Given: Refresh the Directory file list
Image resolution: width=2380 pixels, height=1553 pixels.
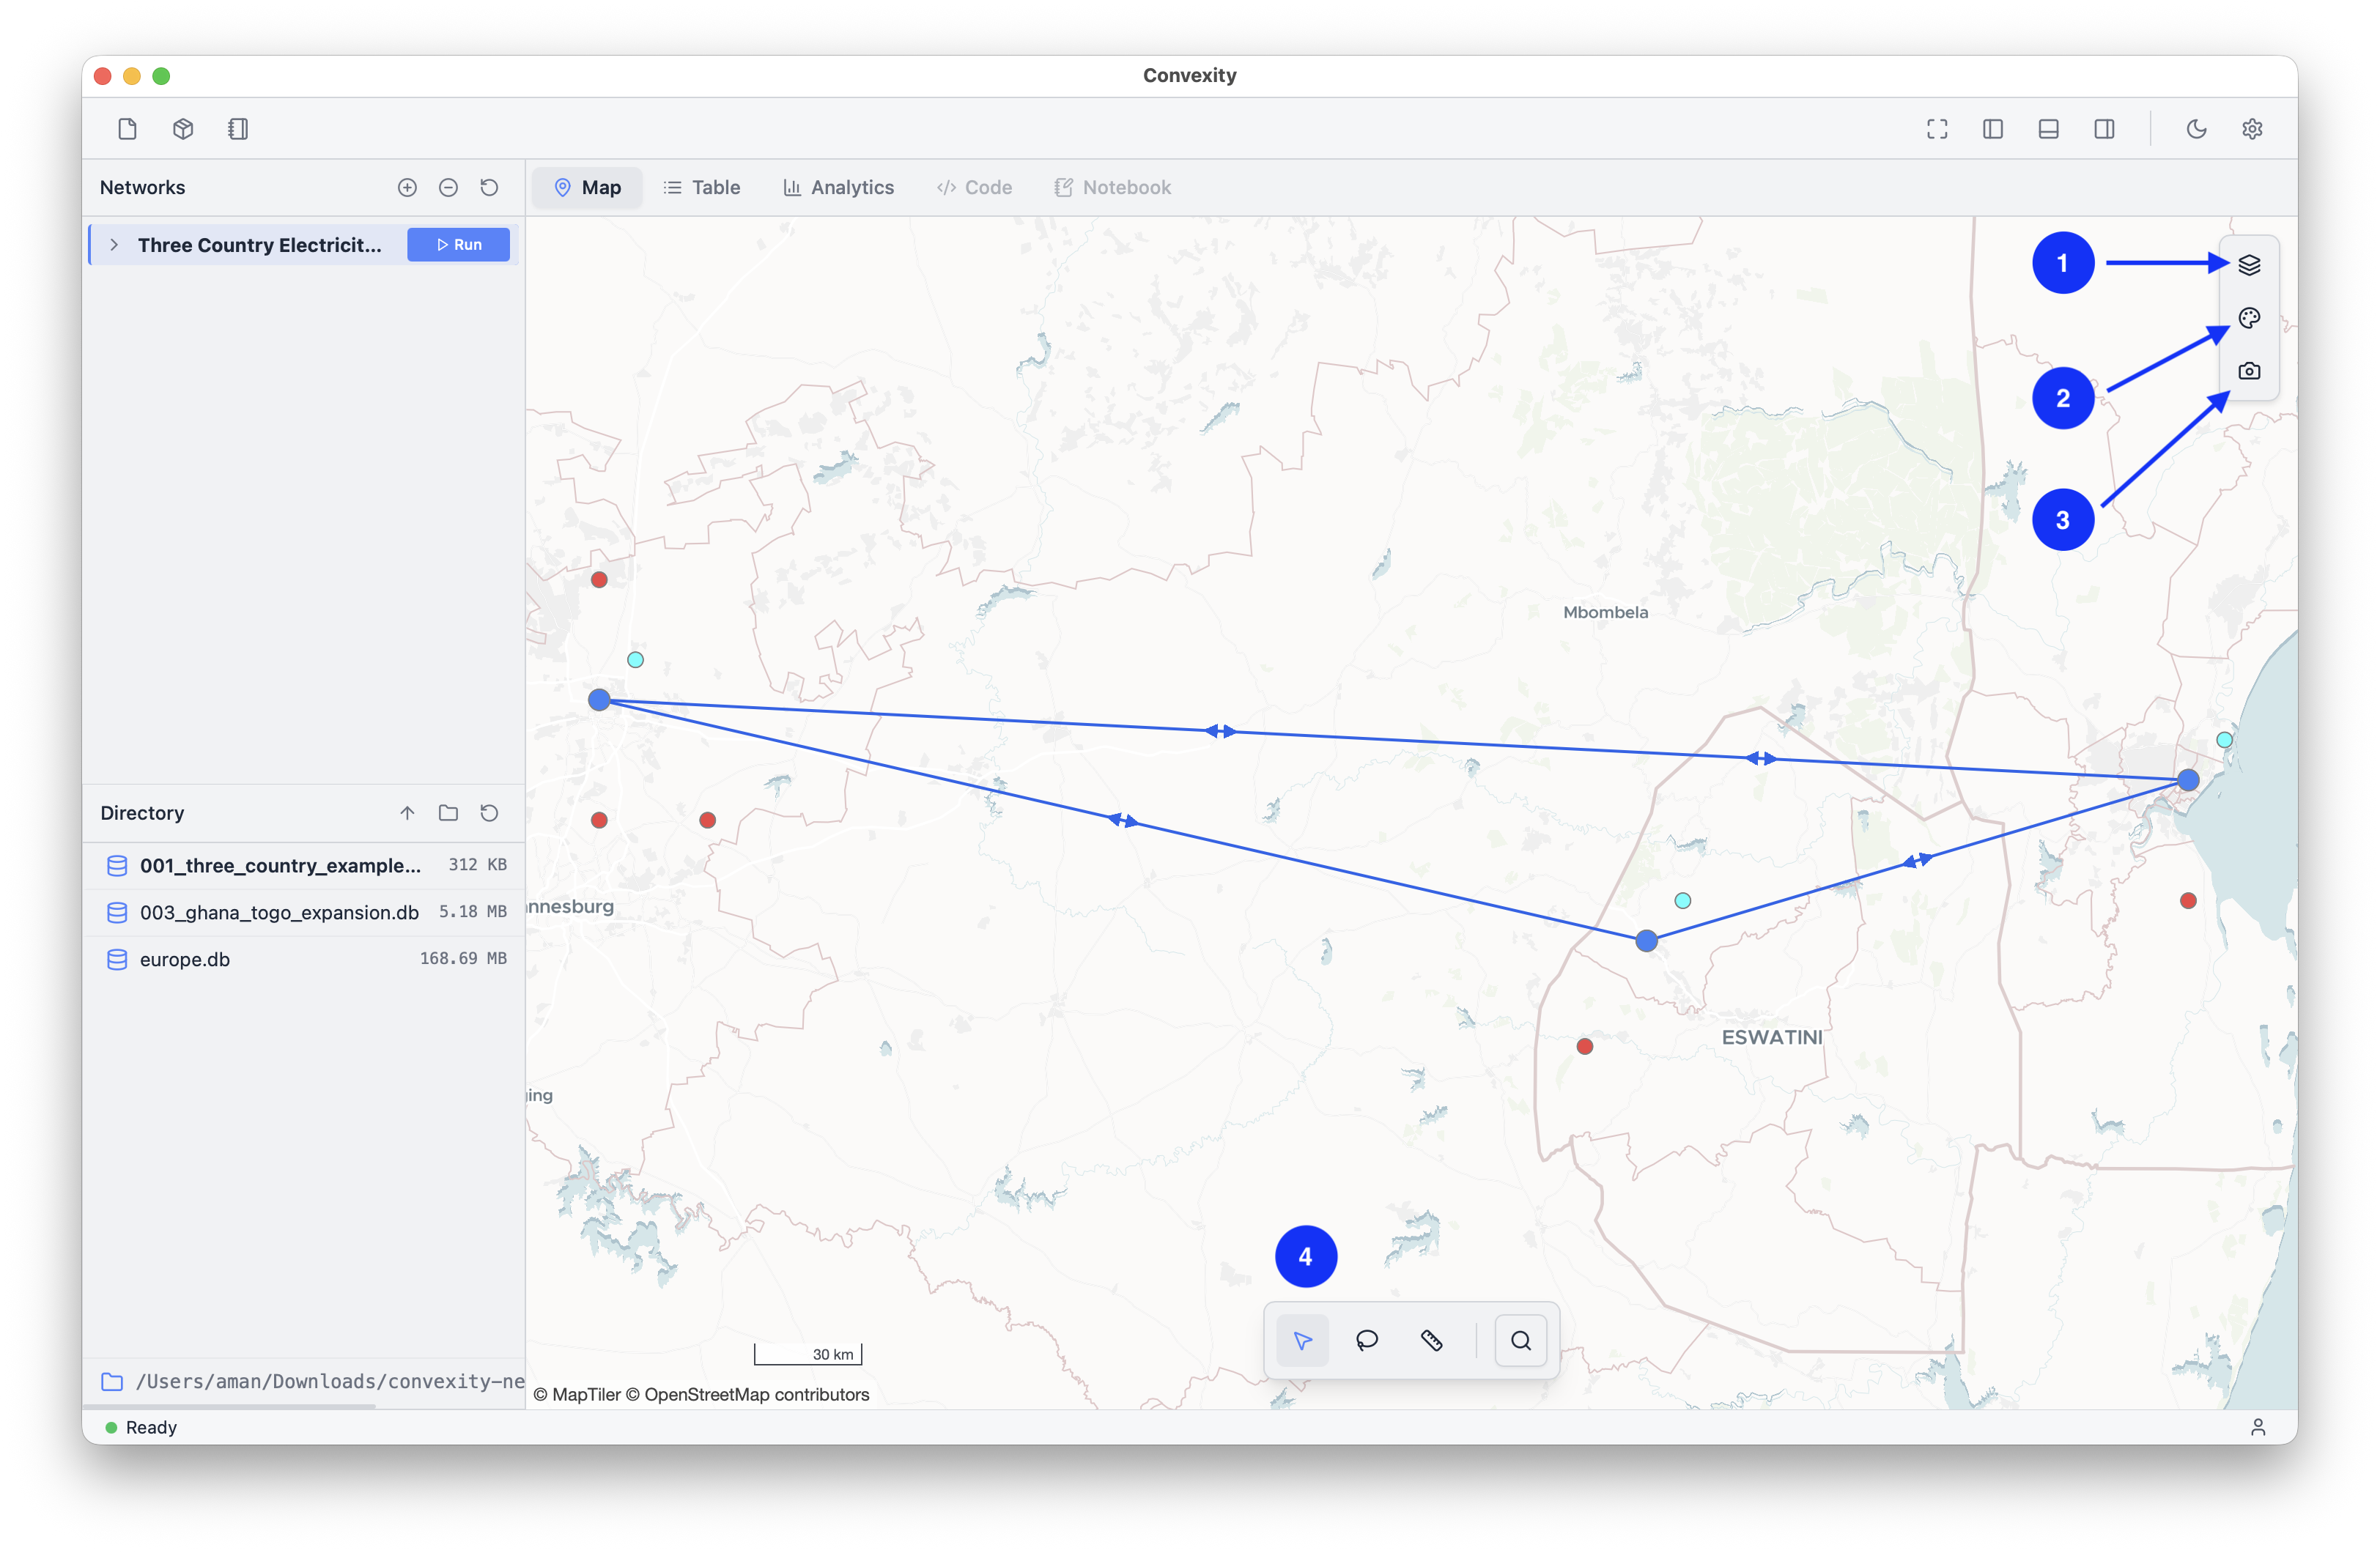Looking at the screenshot, I should (488, 813).
